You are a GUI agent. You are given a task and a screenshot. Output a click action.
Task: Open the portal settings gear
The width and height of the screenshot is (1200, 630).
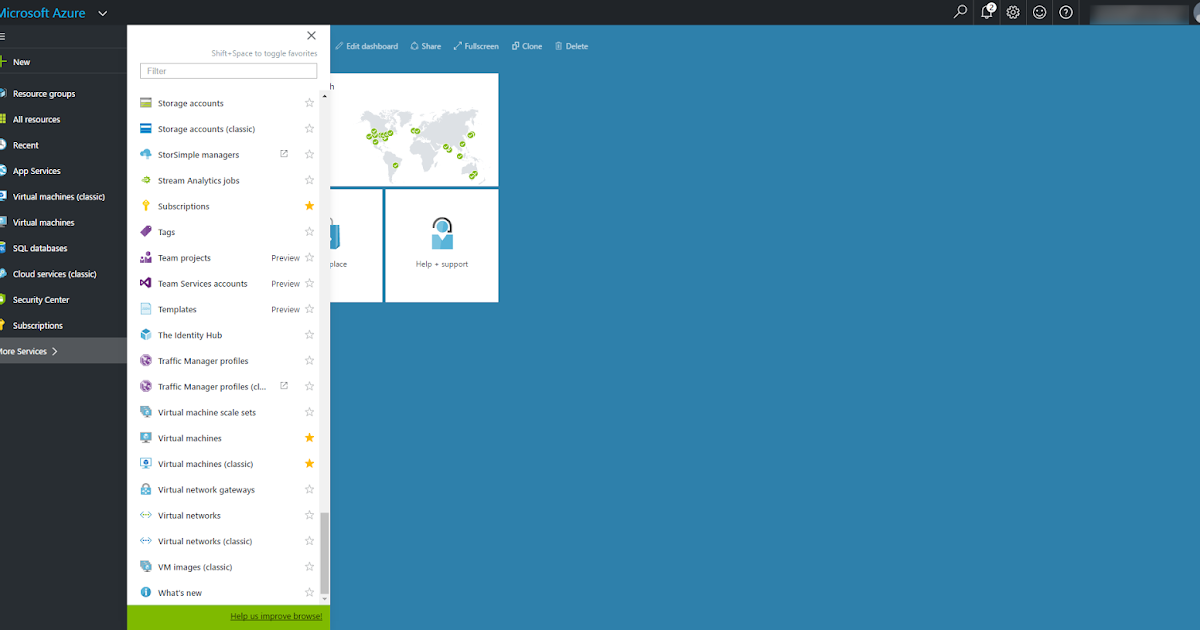coord(1013,12)
